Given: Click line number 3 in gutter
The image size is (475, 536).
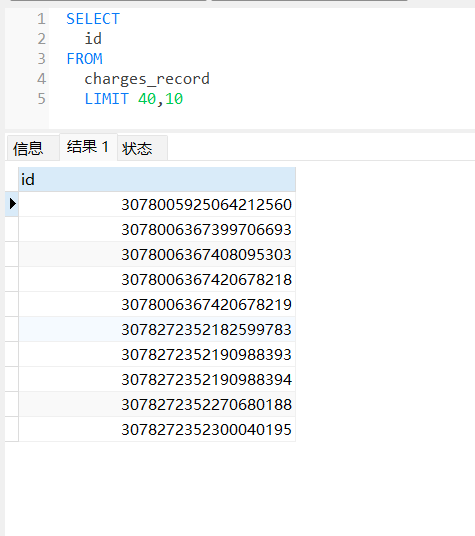Looking at the screenshot, I should click(x=41, y=59).
